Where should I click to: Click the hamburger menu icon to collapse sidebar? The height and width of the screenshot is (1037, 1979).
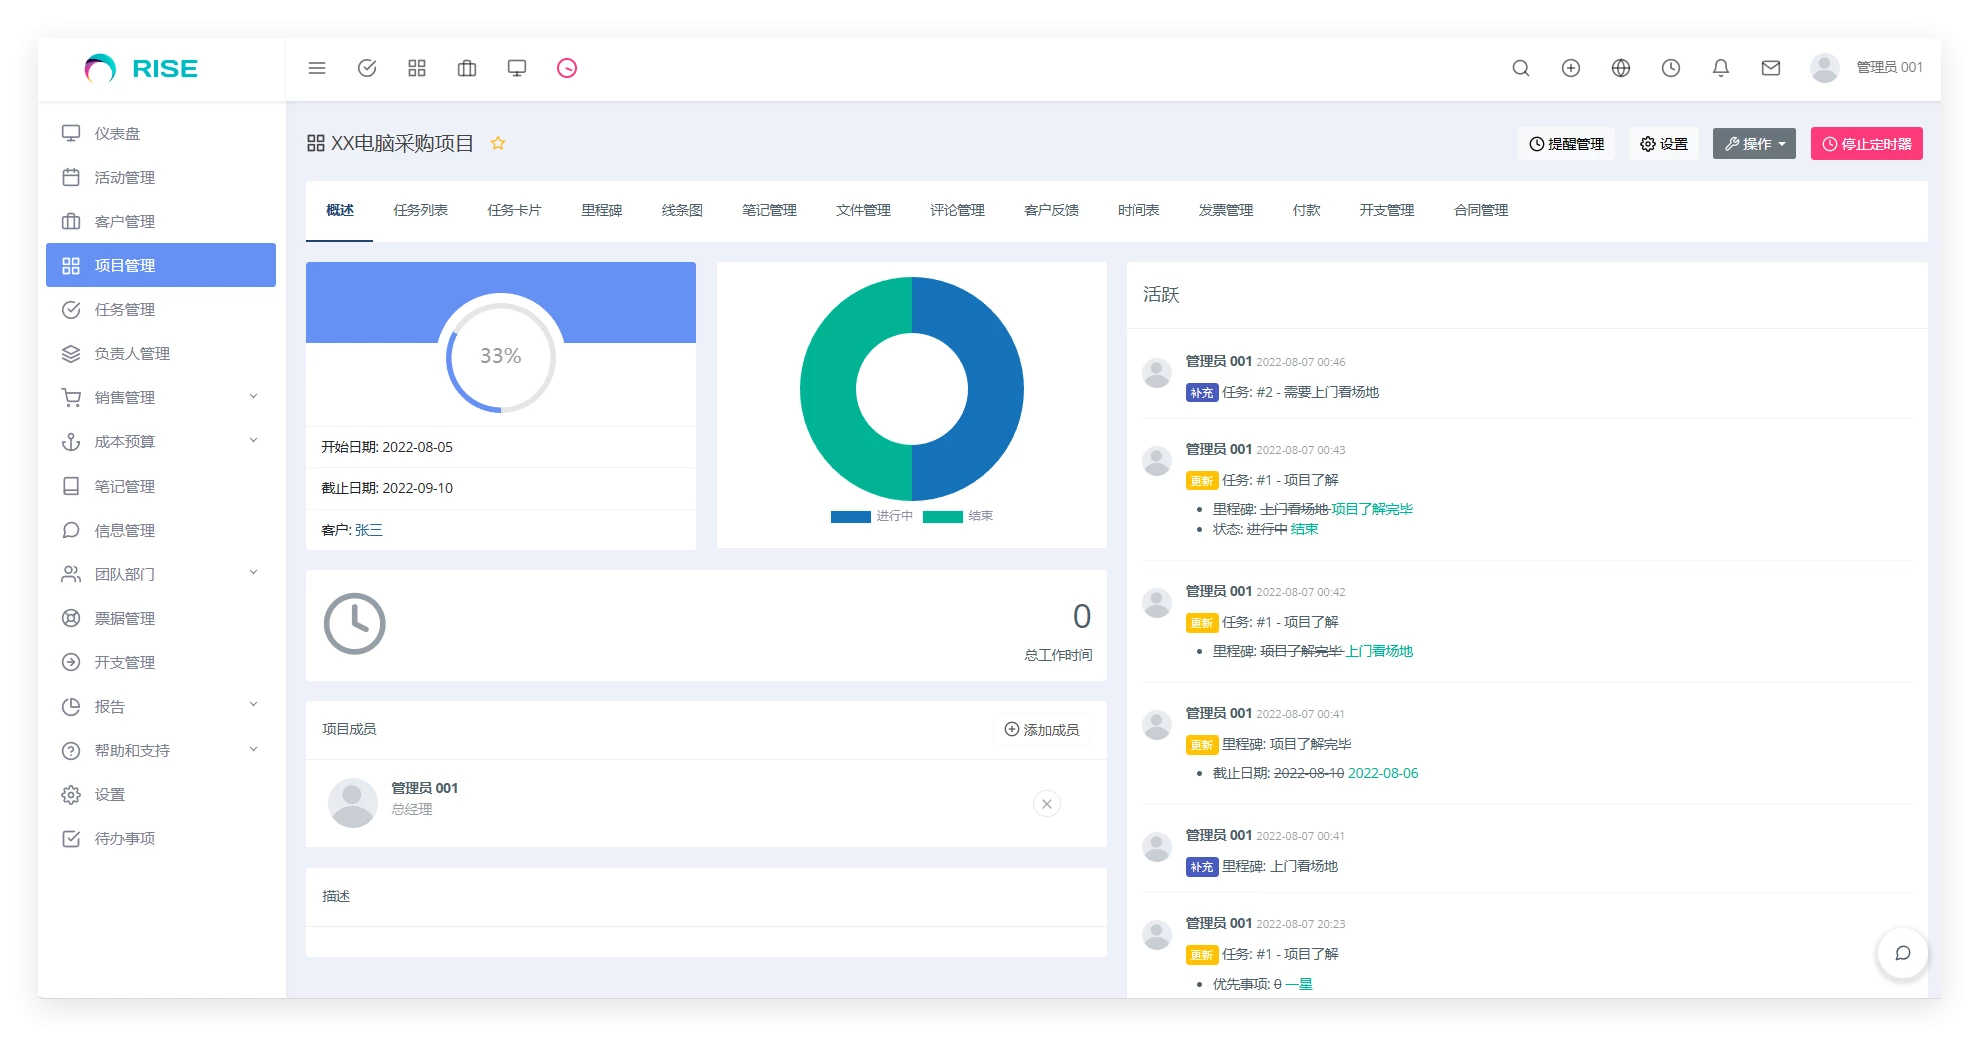[317, 68]
